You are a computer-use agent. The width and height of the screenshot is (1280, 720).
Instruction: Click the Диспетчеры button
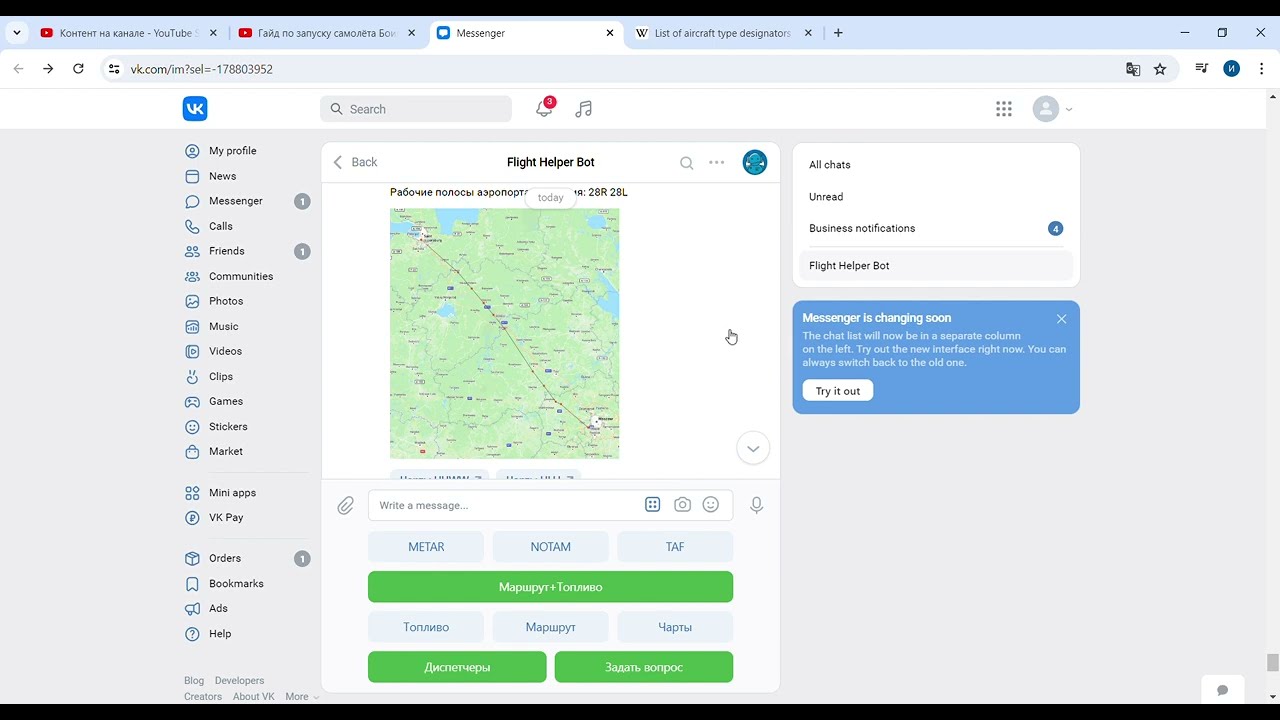pos(457,667)
